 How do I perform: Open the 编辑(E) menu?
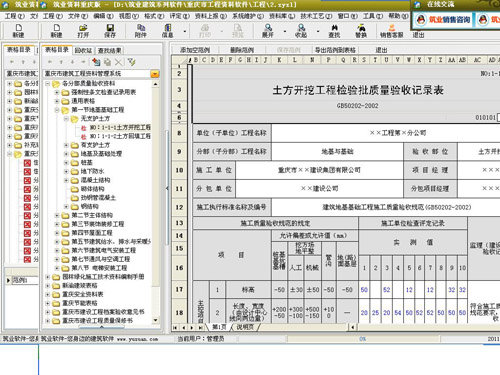pyautogui.click(x=103, y=16)
